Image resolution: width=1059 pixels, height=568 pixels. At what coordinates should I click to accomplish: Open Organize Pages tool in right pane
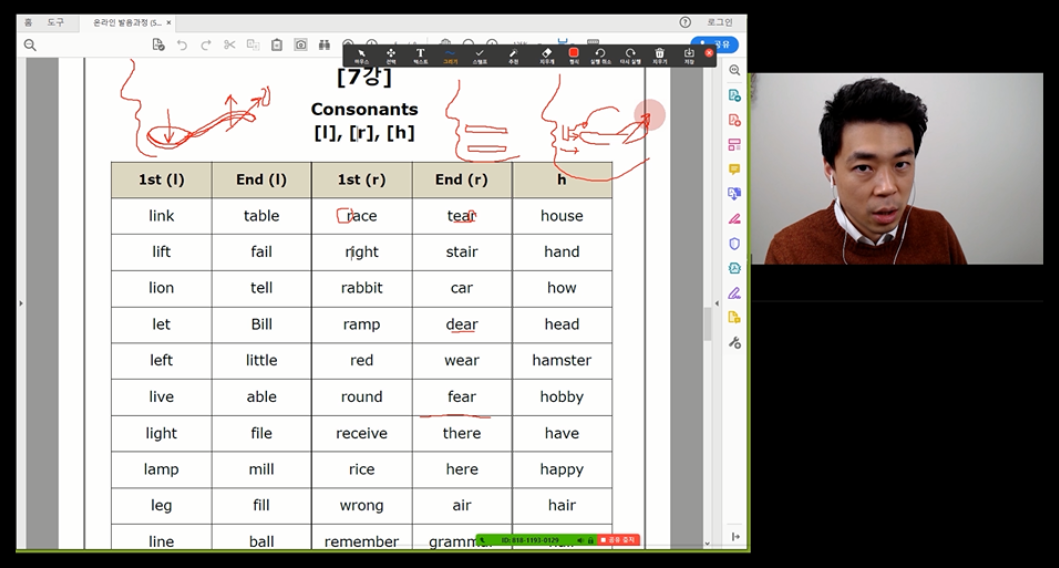pos(735,145)
